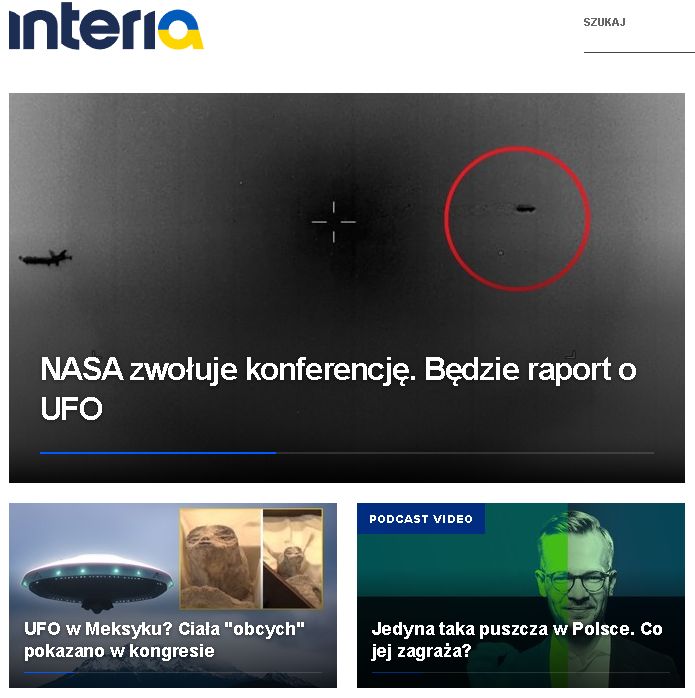Open Jedyna taka puszcza w Polsce headline
695x698 pixels.
point(517,640)
